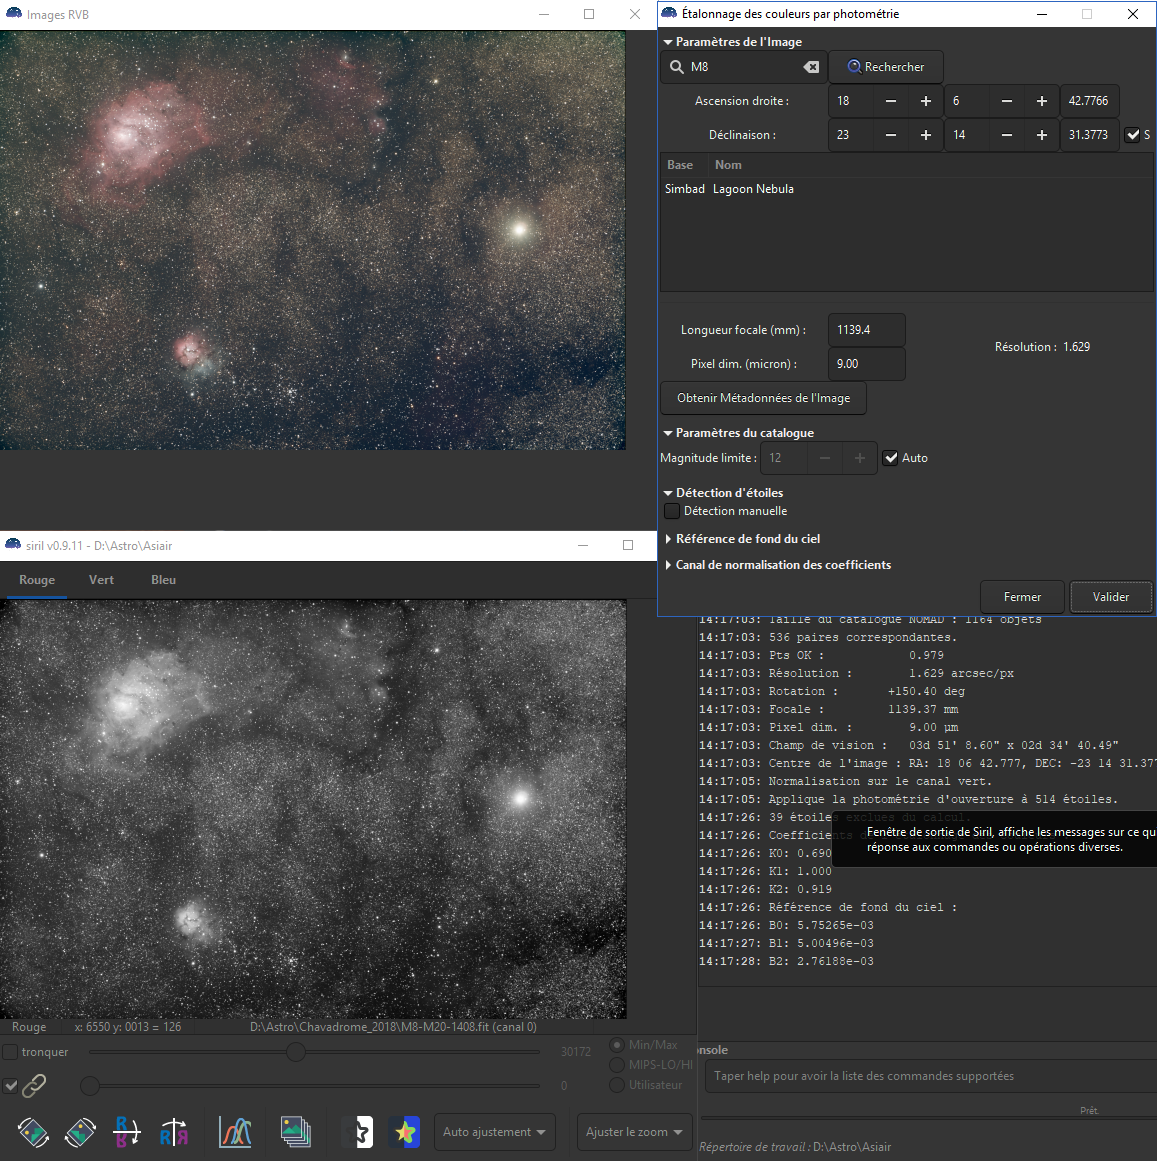The width and height of the screenshot is (1157, 1161).
Task: Enable Détection manuelle checkbox
Action: (672, 511)
